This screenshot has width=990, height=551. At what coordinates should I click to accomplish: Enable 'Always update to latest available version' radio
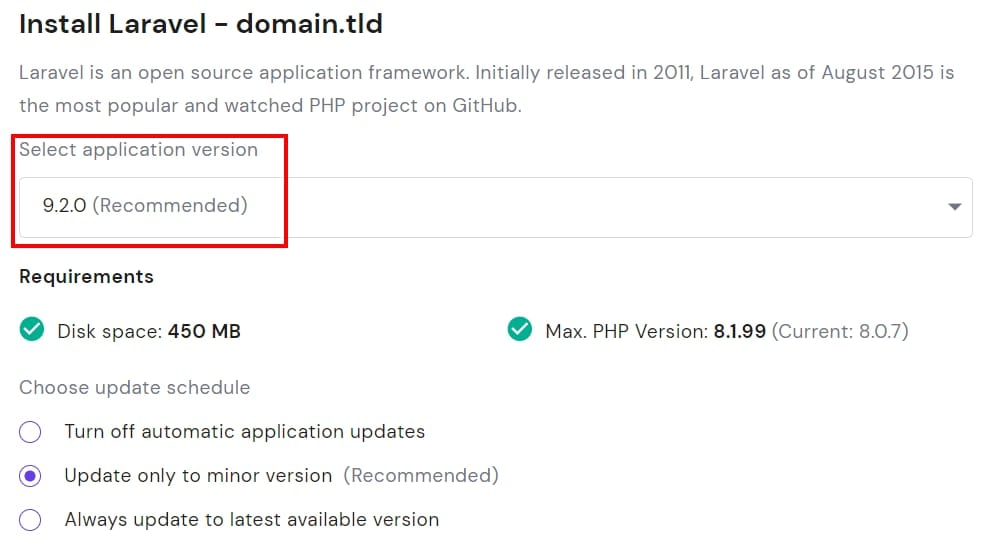30,520
